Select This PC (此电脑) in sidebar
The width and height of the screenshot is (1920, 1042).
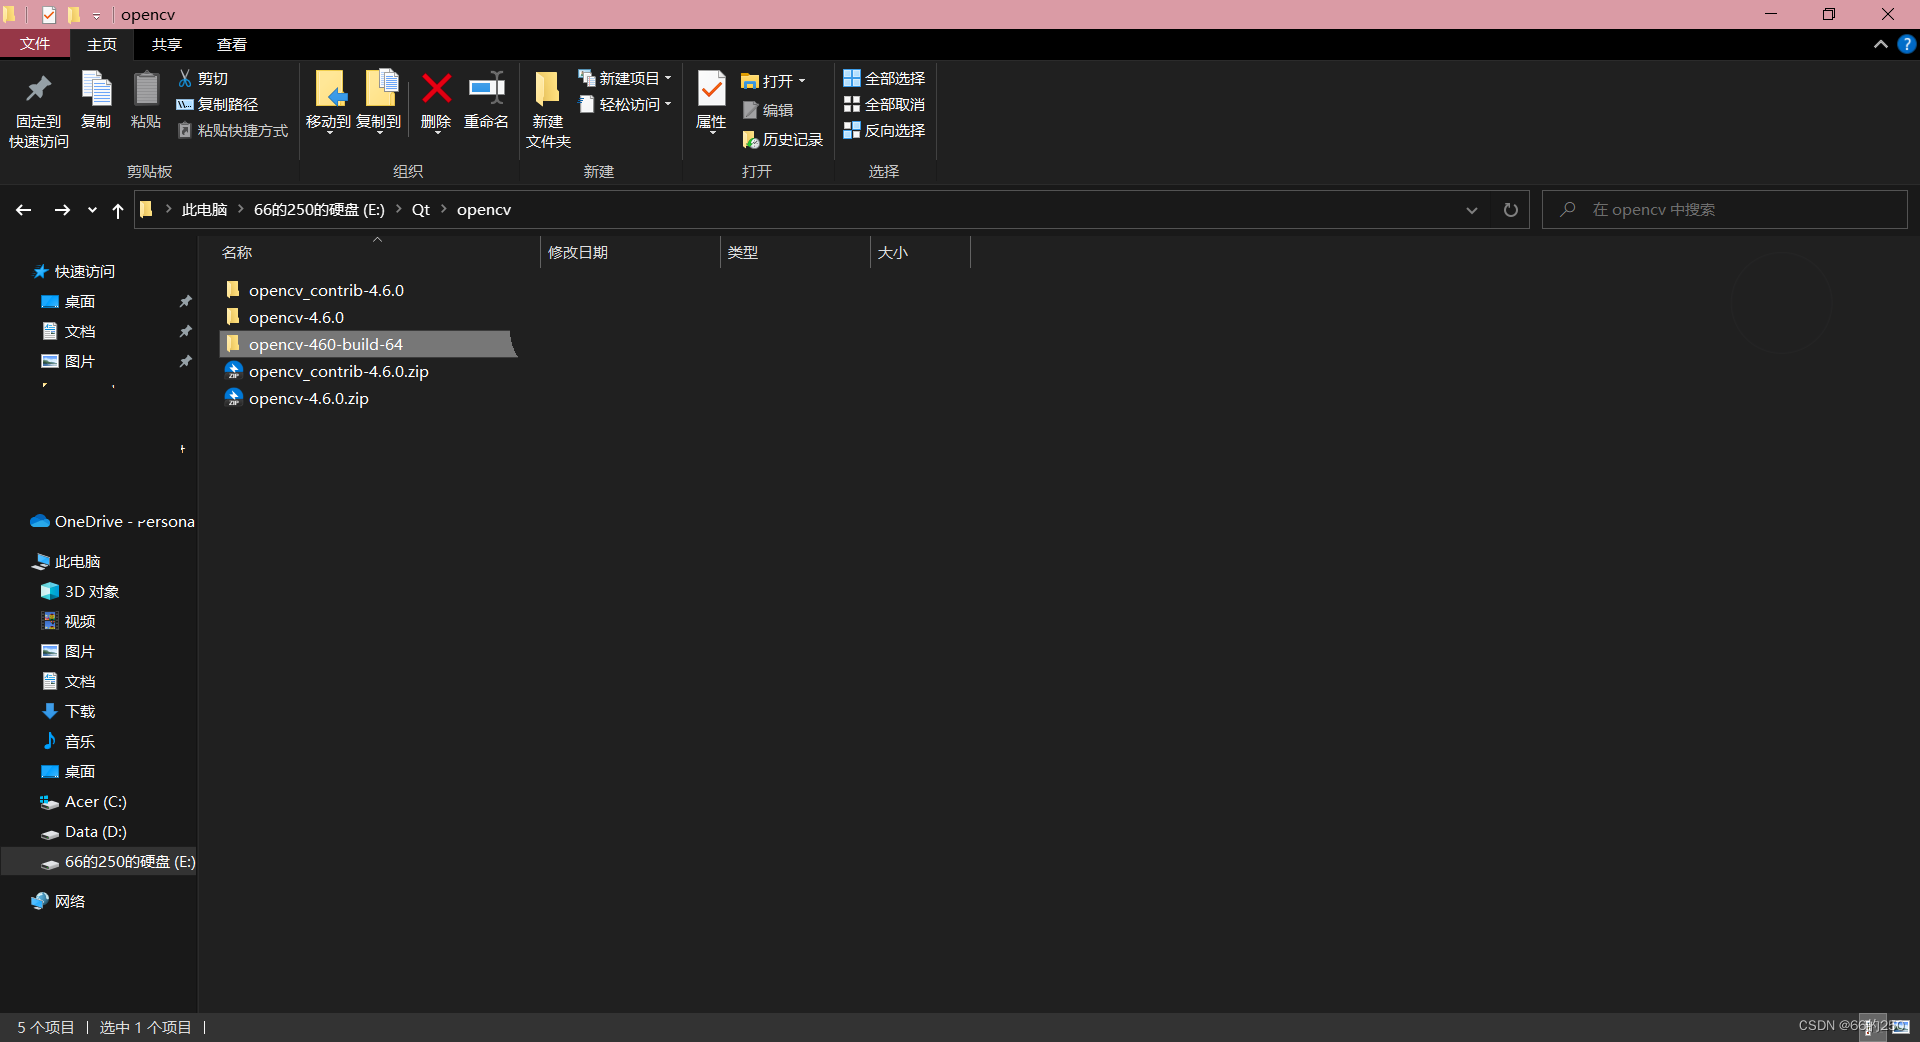click(x=77, y=561)
